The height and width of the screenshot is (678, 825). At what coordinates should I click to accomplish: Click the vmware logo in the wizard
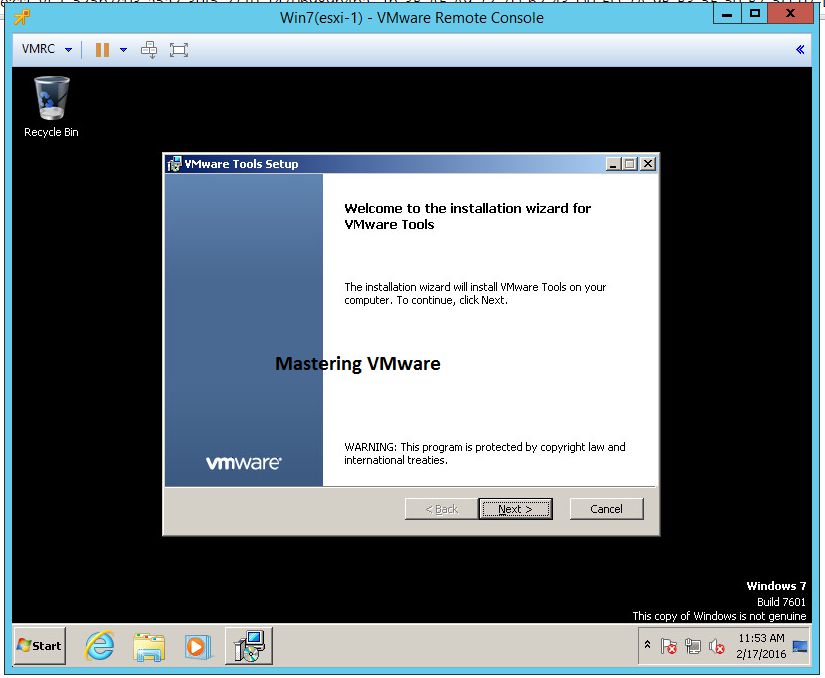coord(244,462)
